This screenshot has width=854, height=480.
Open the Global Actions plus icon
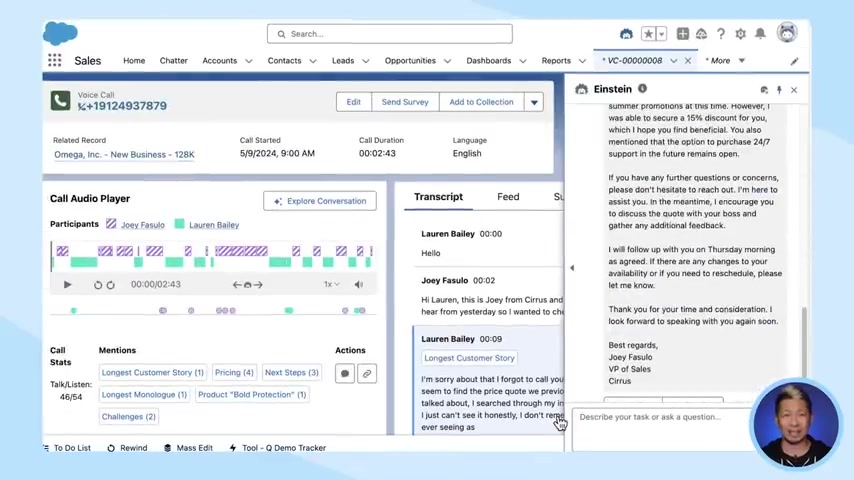click(682, 34)
